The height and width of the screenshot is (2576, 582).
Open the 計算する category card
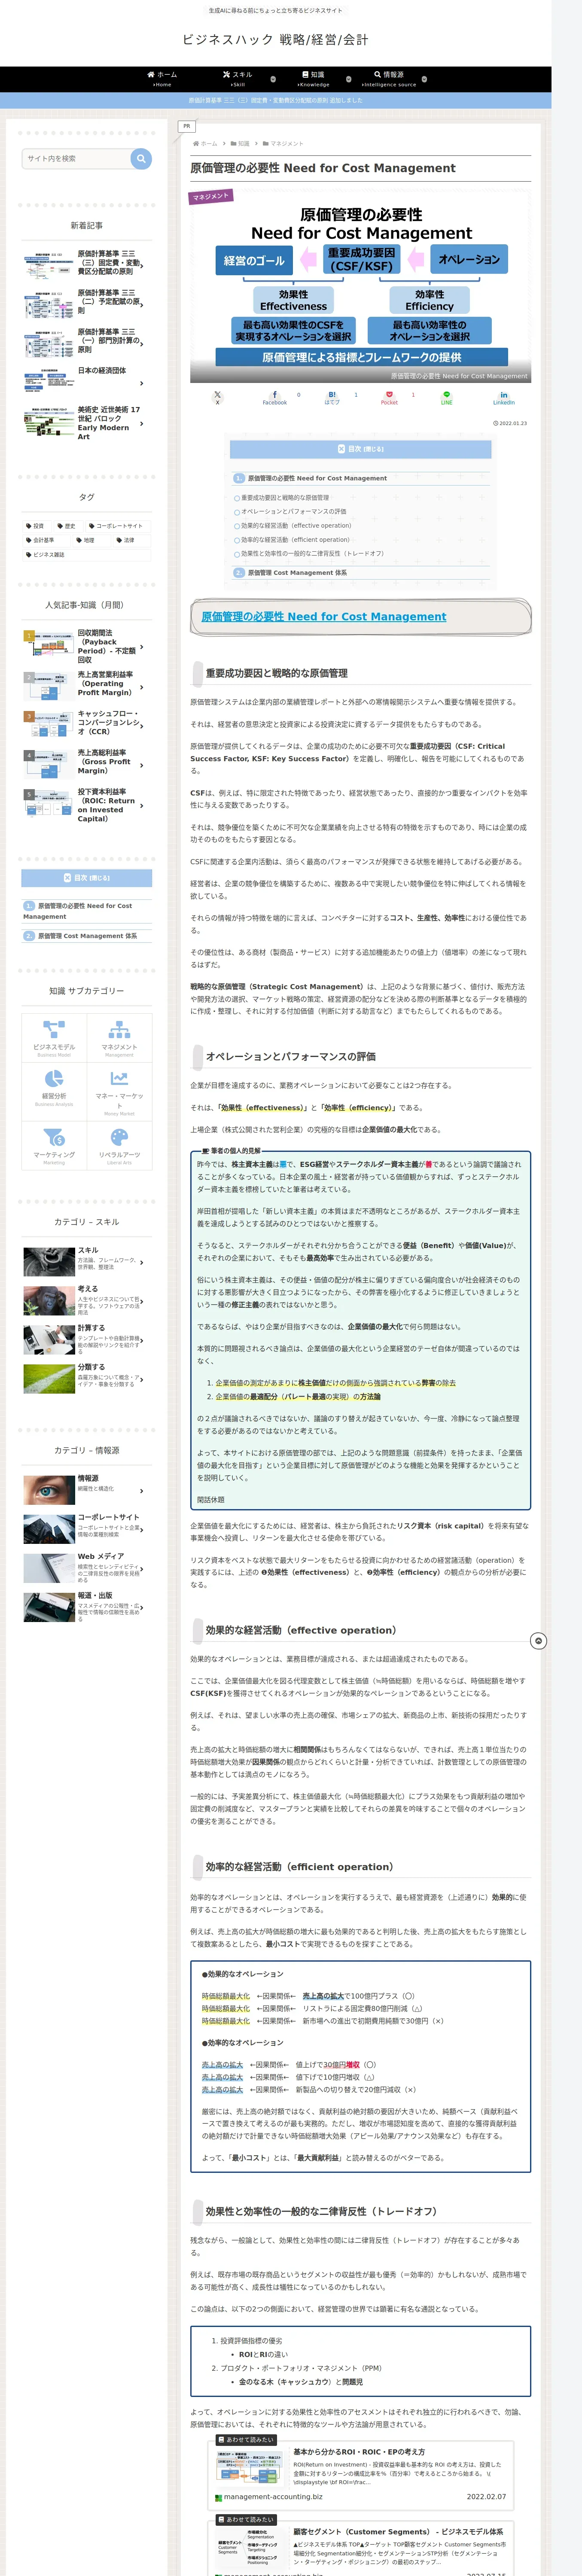point(87,1339)
